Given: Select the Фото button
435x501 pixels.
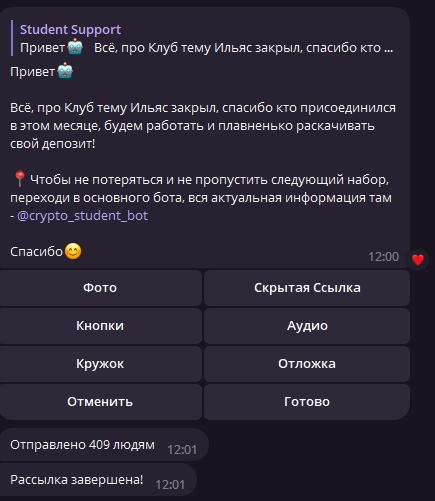Looking at the screenshot, I should coord(100,288).
